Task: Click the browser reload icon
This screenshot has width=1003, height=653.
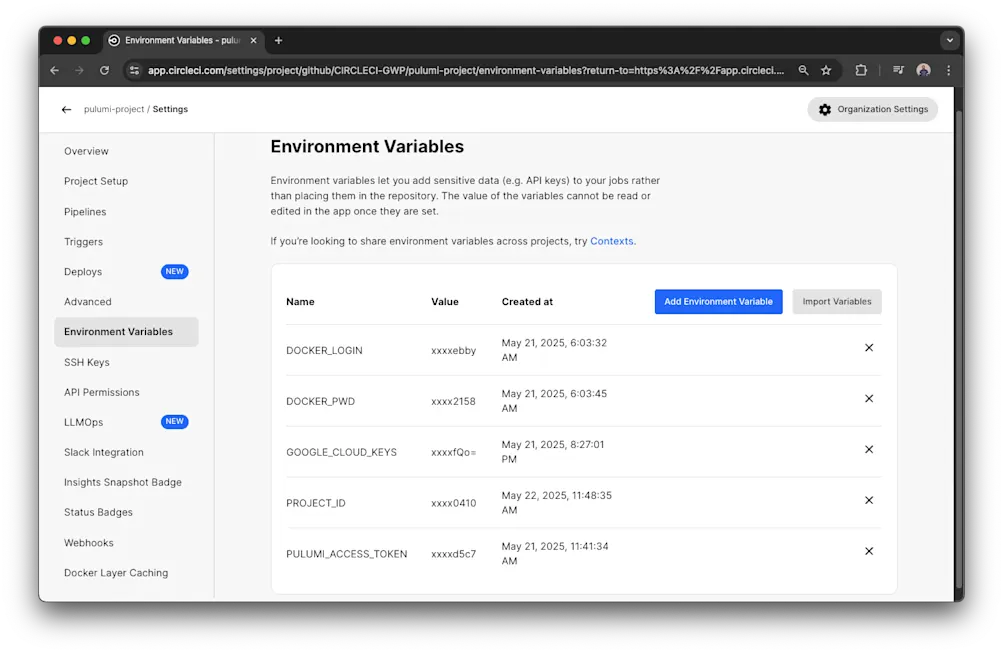Action: click(104, 70)
